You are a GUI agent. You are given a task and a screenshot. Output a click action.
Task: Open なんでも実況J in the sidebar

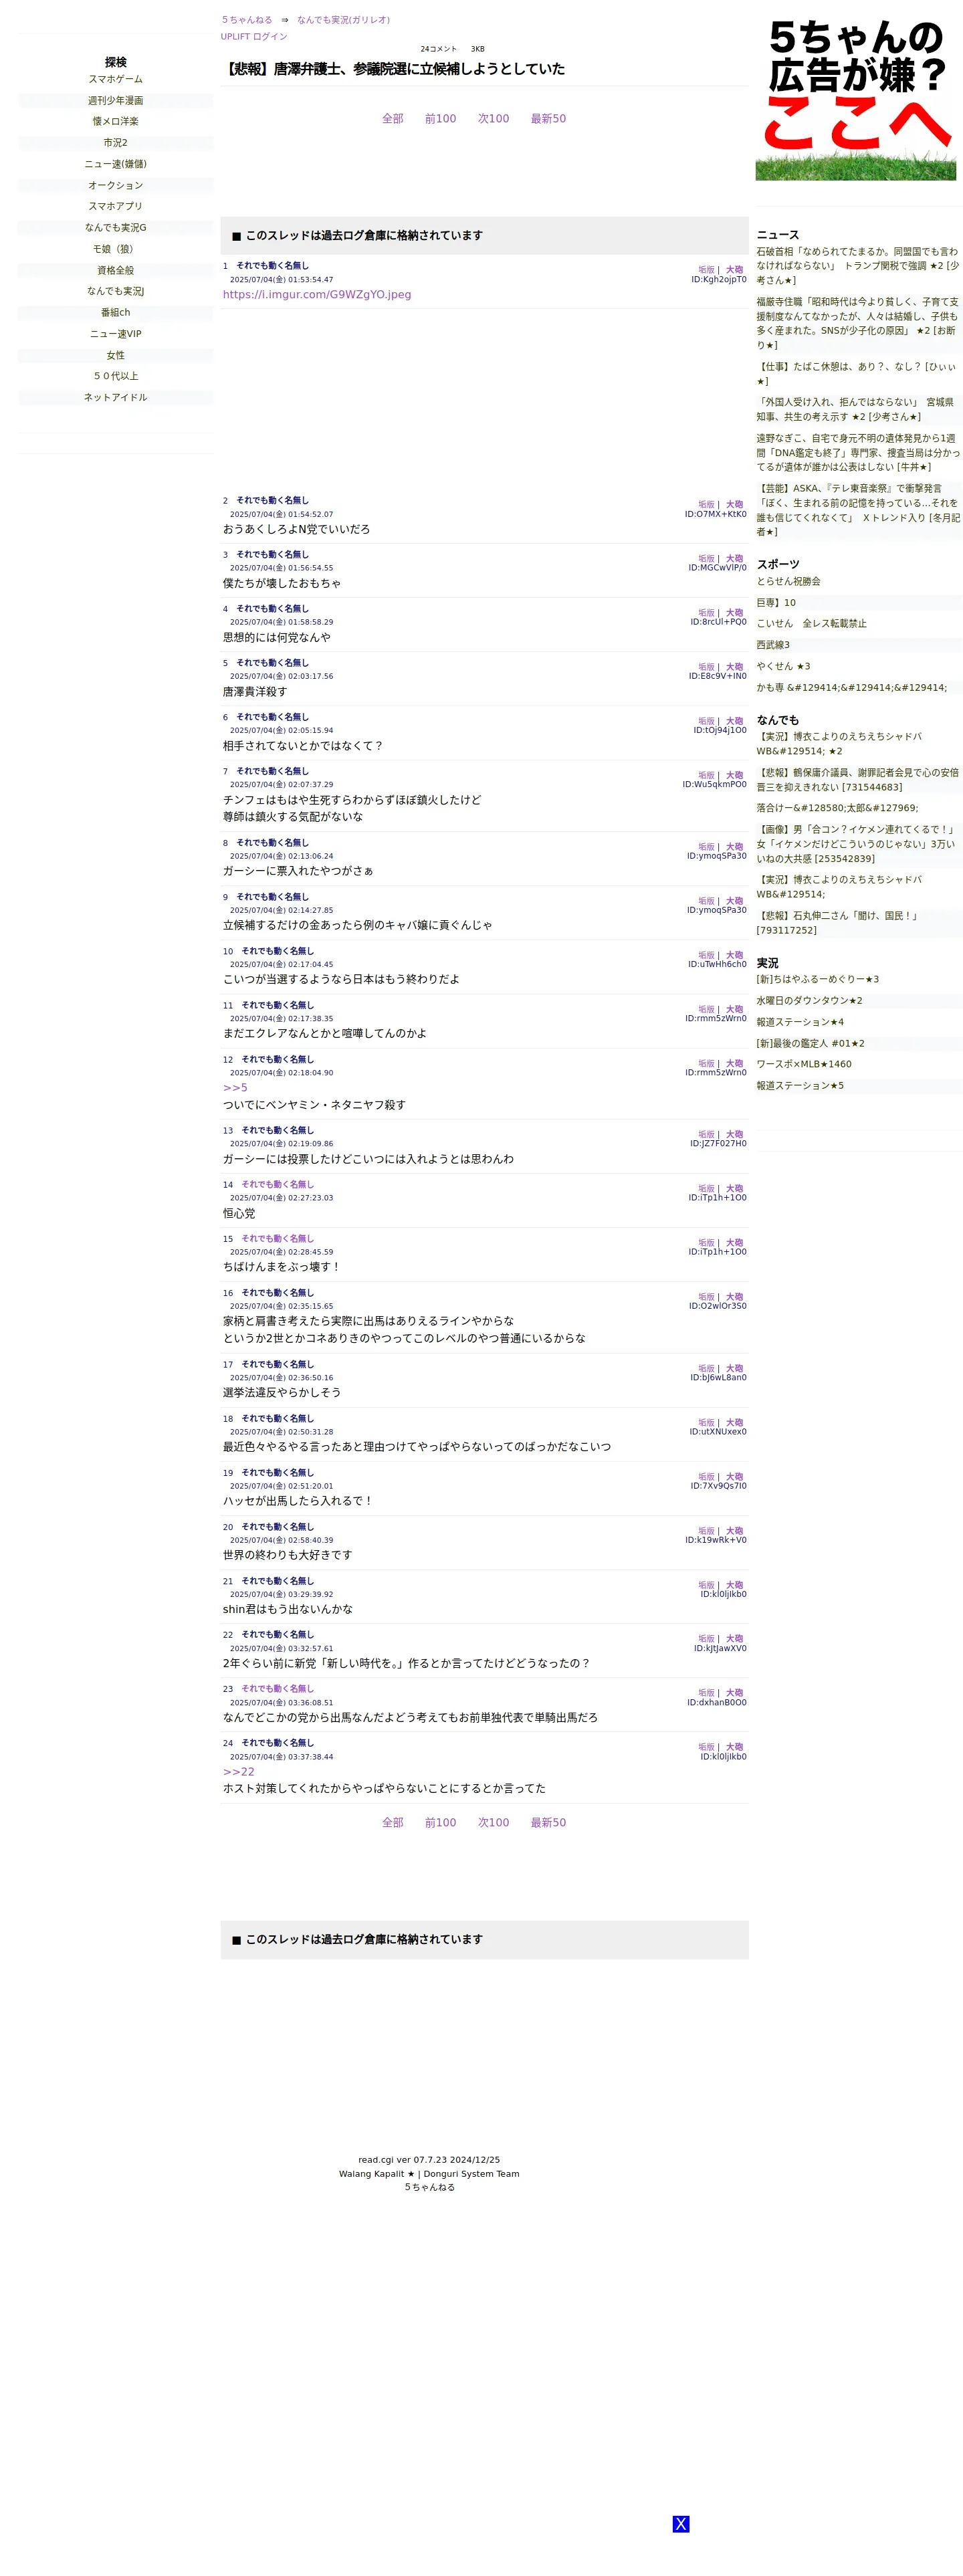pos(116,292)
